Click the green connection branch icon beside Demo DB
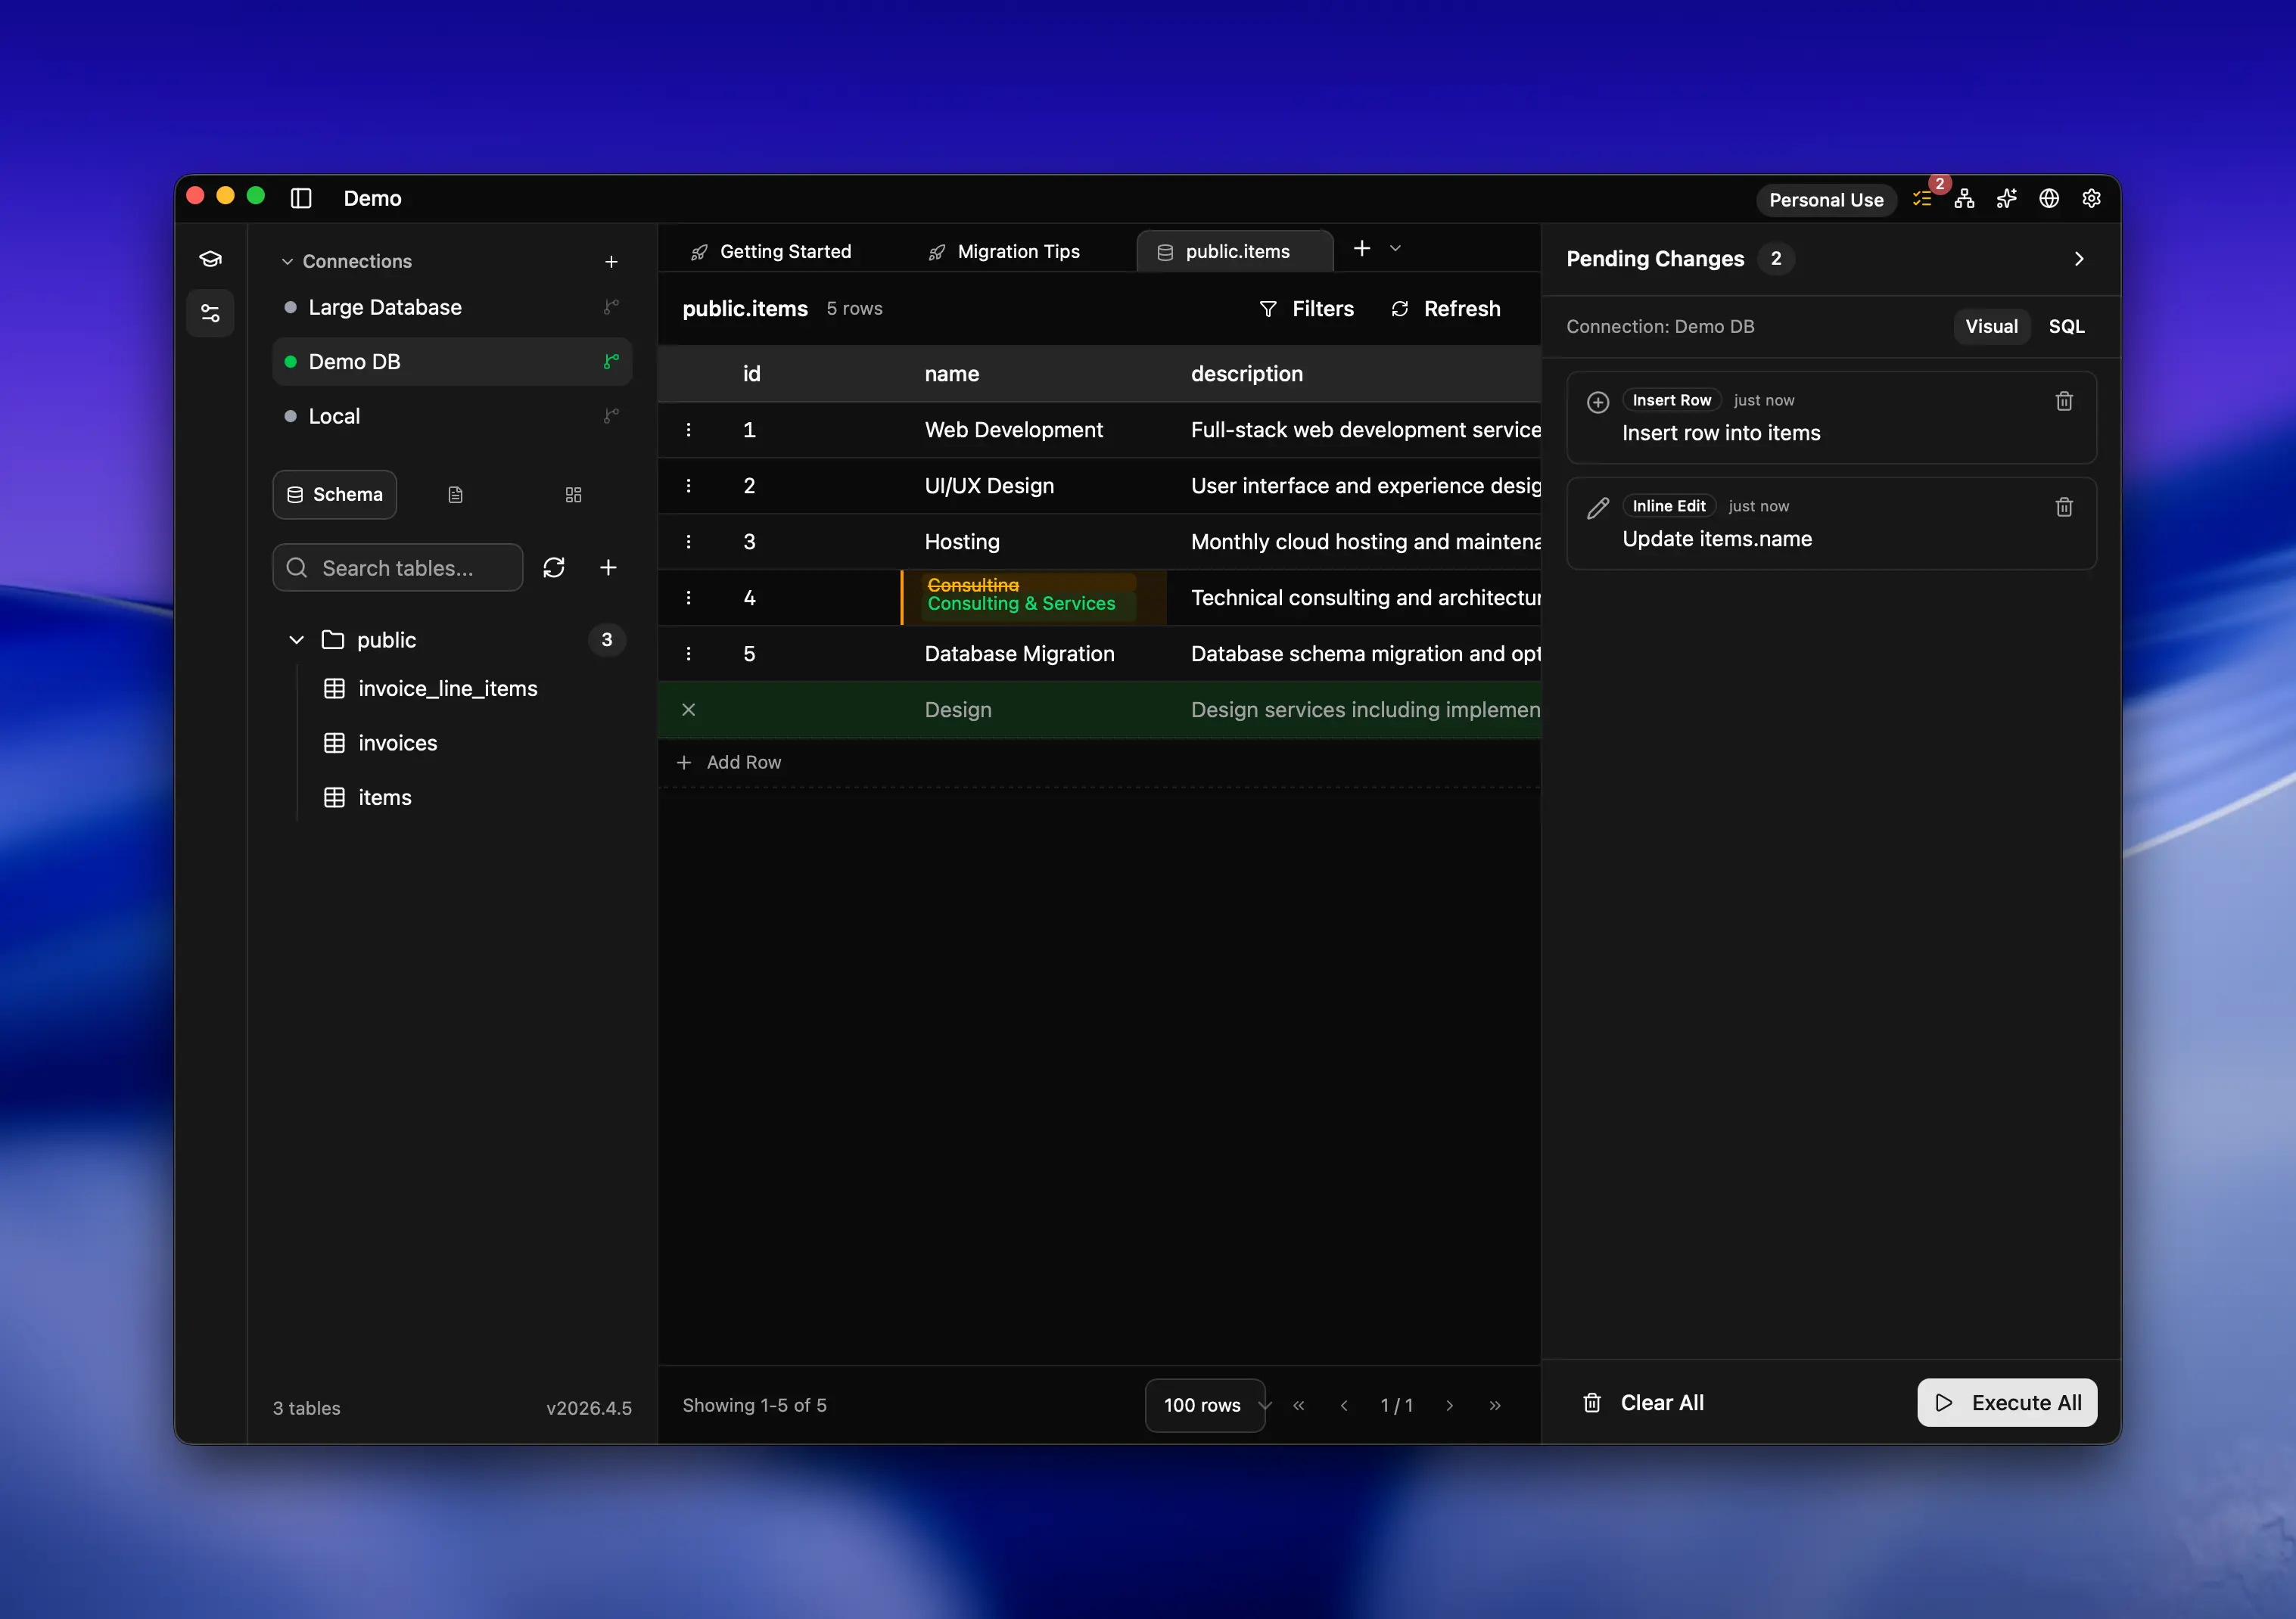The image size is (2296, 1619). tap(611, 361)
